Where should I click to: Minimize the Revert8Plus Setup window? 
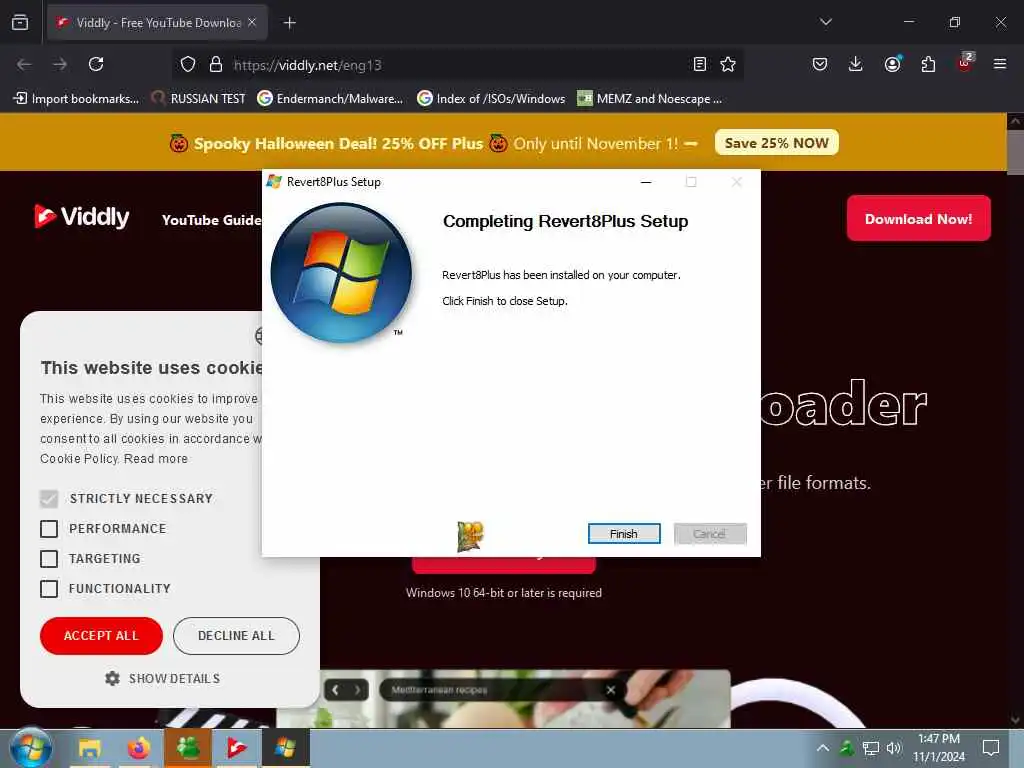pyautogui.click(x=646, y=182)
